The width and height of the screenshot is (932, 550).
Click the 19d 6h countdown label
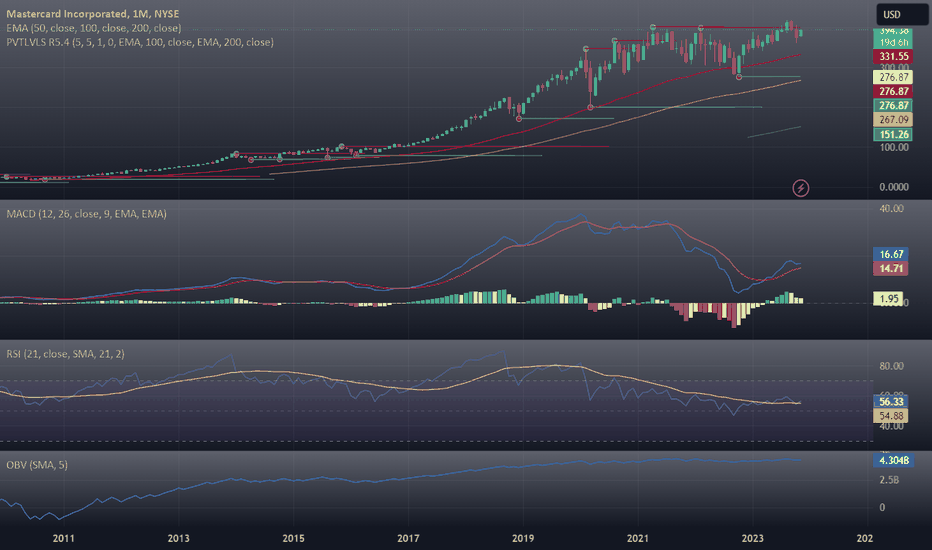point(893,42)
